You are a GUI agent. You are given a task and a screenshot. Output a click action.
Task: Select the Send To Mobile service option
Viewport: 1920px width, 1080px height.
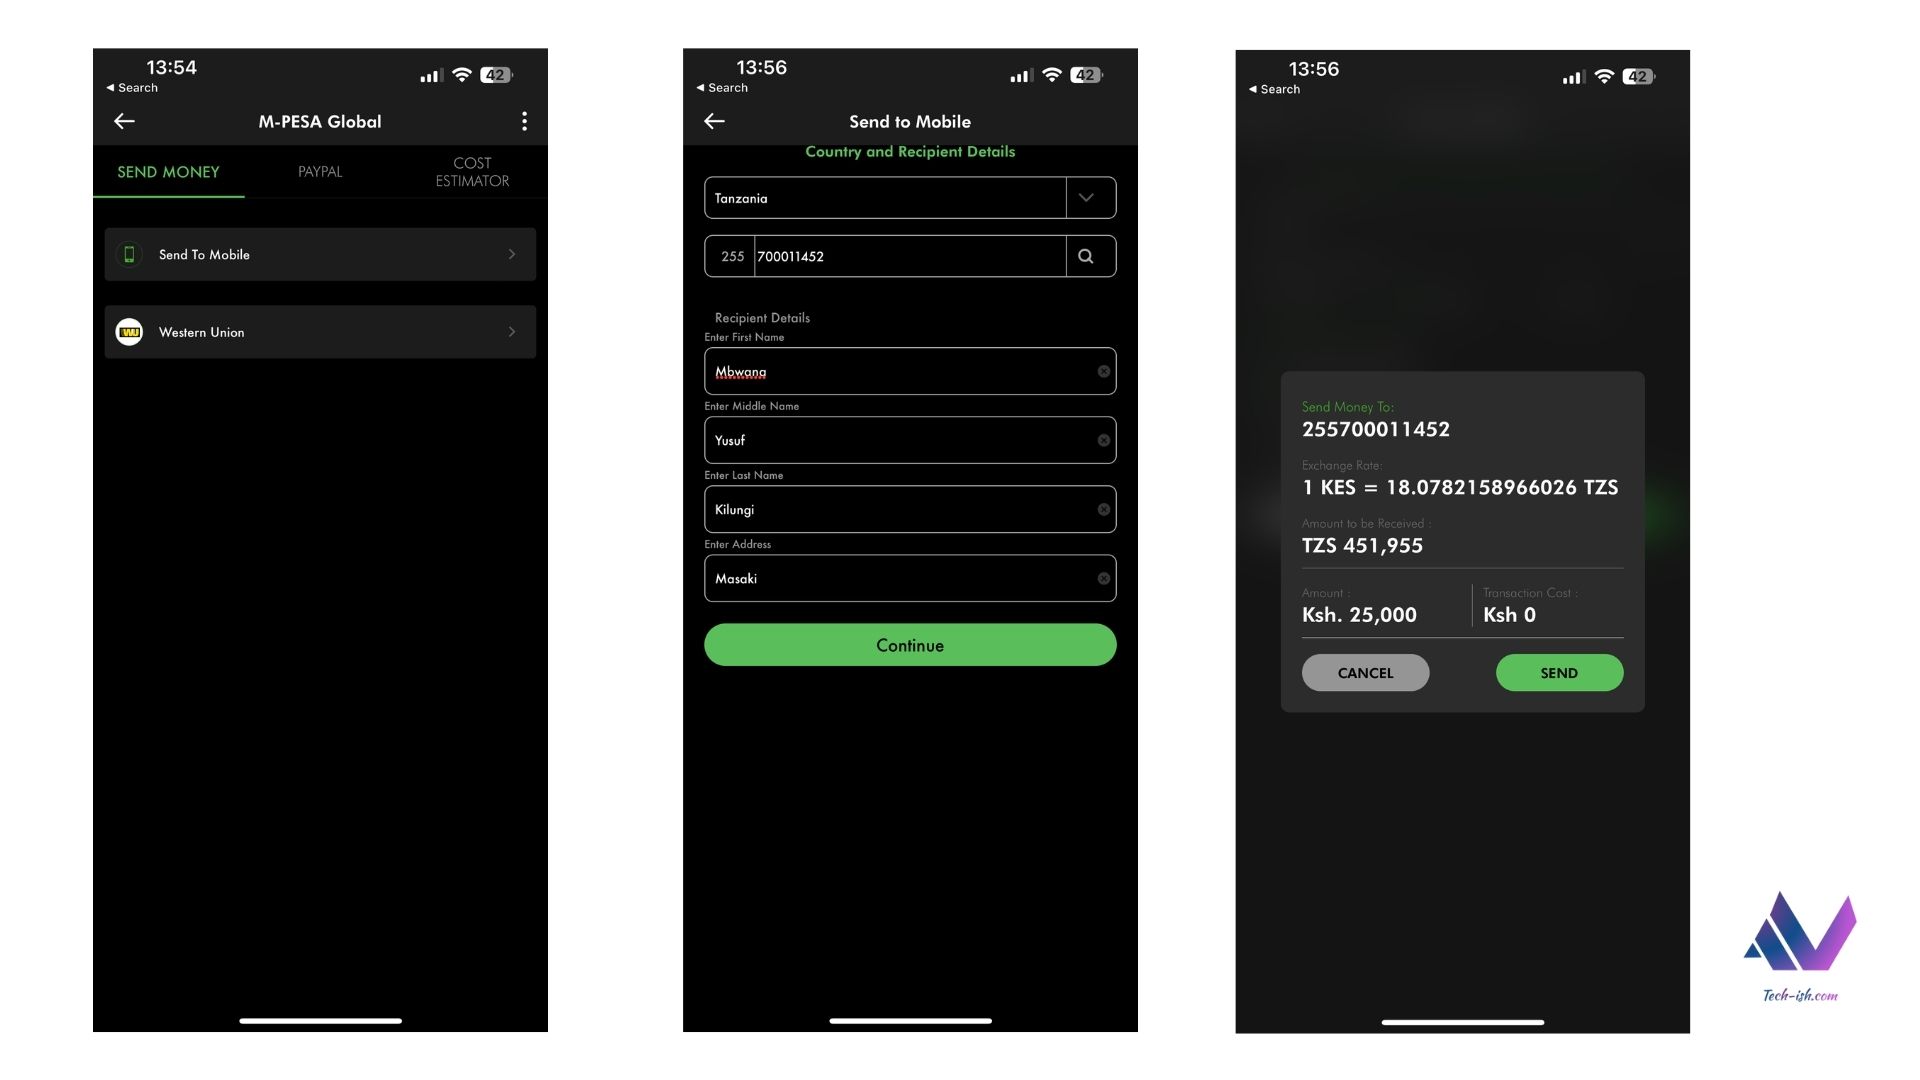pyautogui.click(x=320, y=253)
